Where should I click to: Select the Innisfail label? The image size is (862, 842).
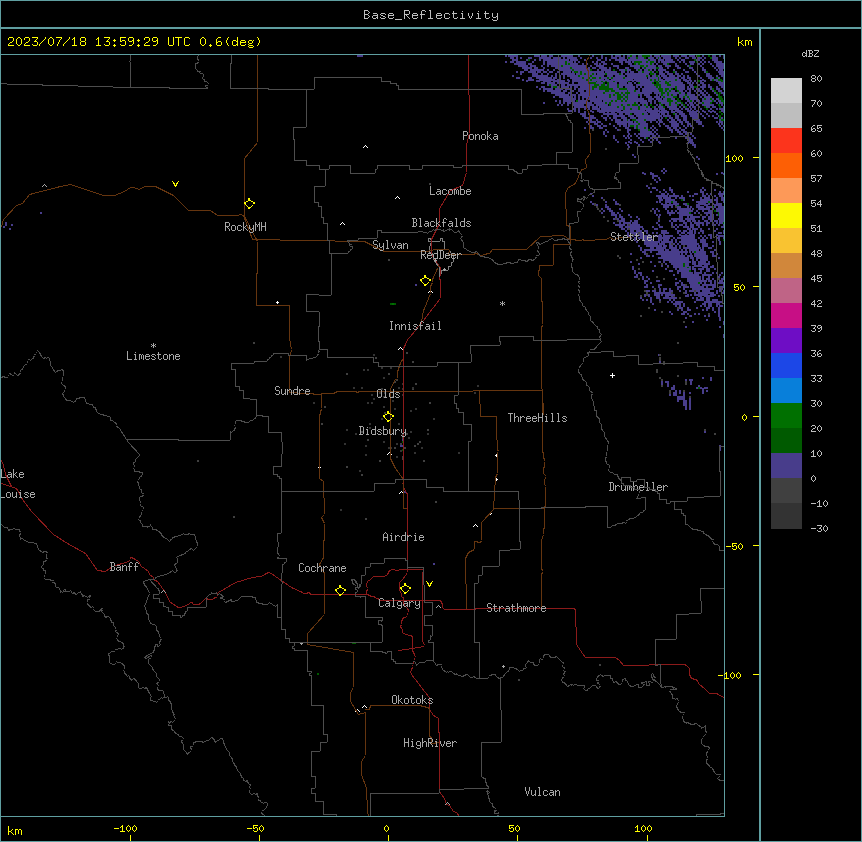pos(415,326)
